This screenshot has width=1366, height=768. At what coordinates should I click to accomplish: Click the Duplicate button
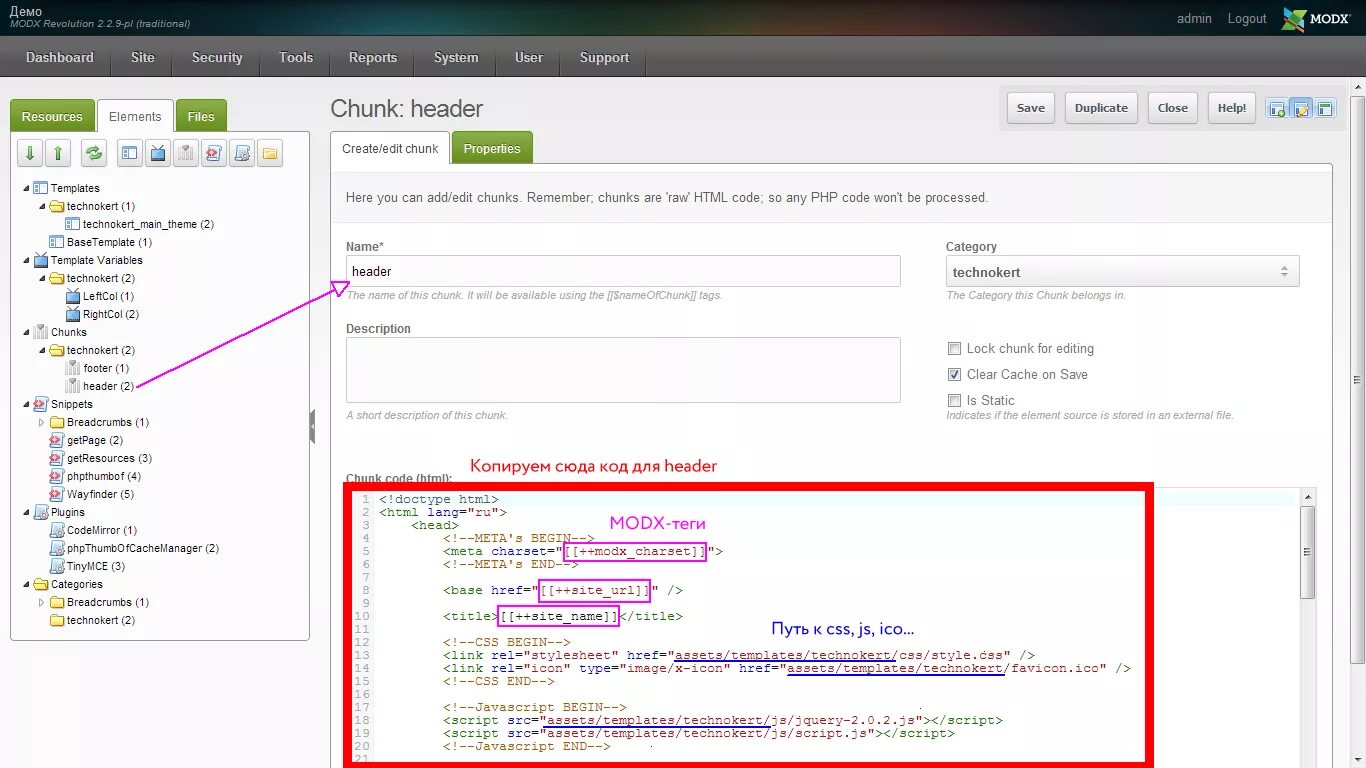[x=1101, y=108]
